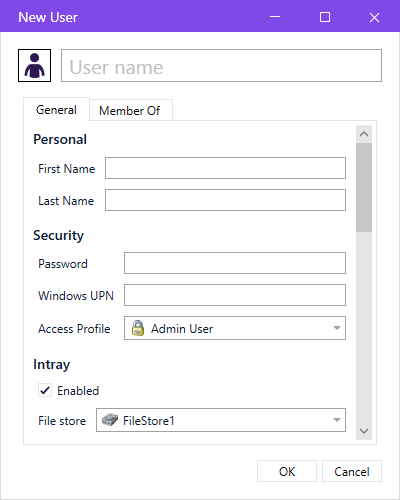Click the Password field
The width and height of the screenshot is (400, 500).
tap(235, 263)
